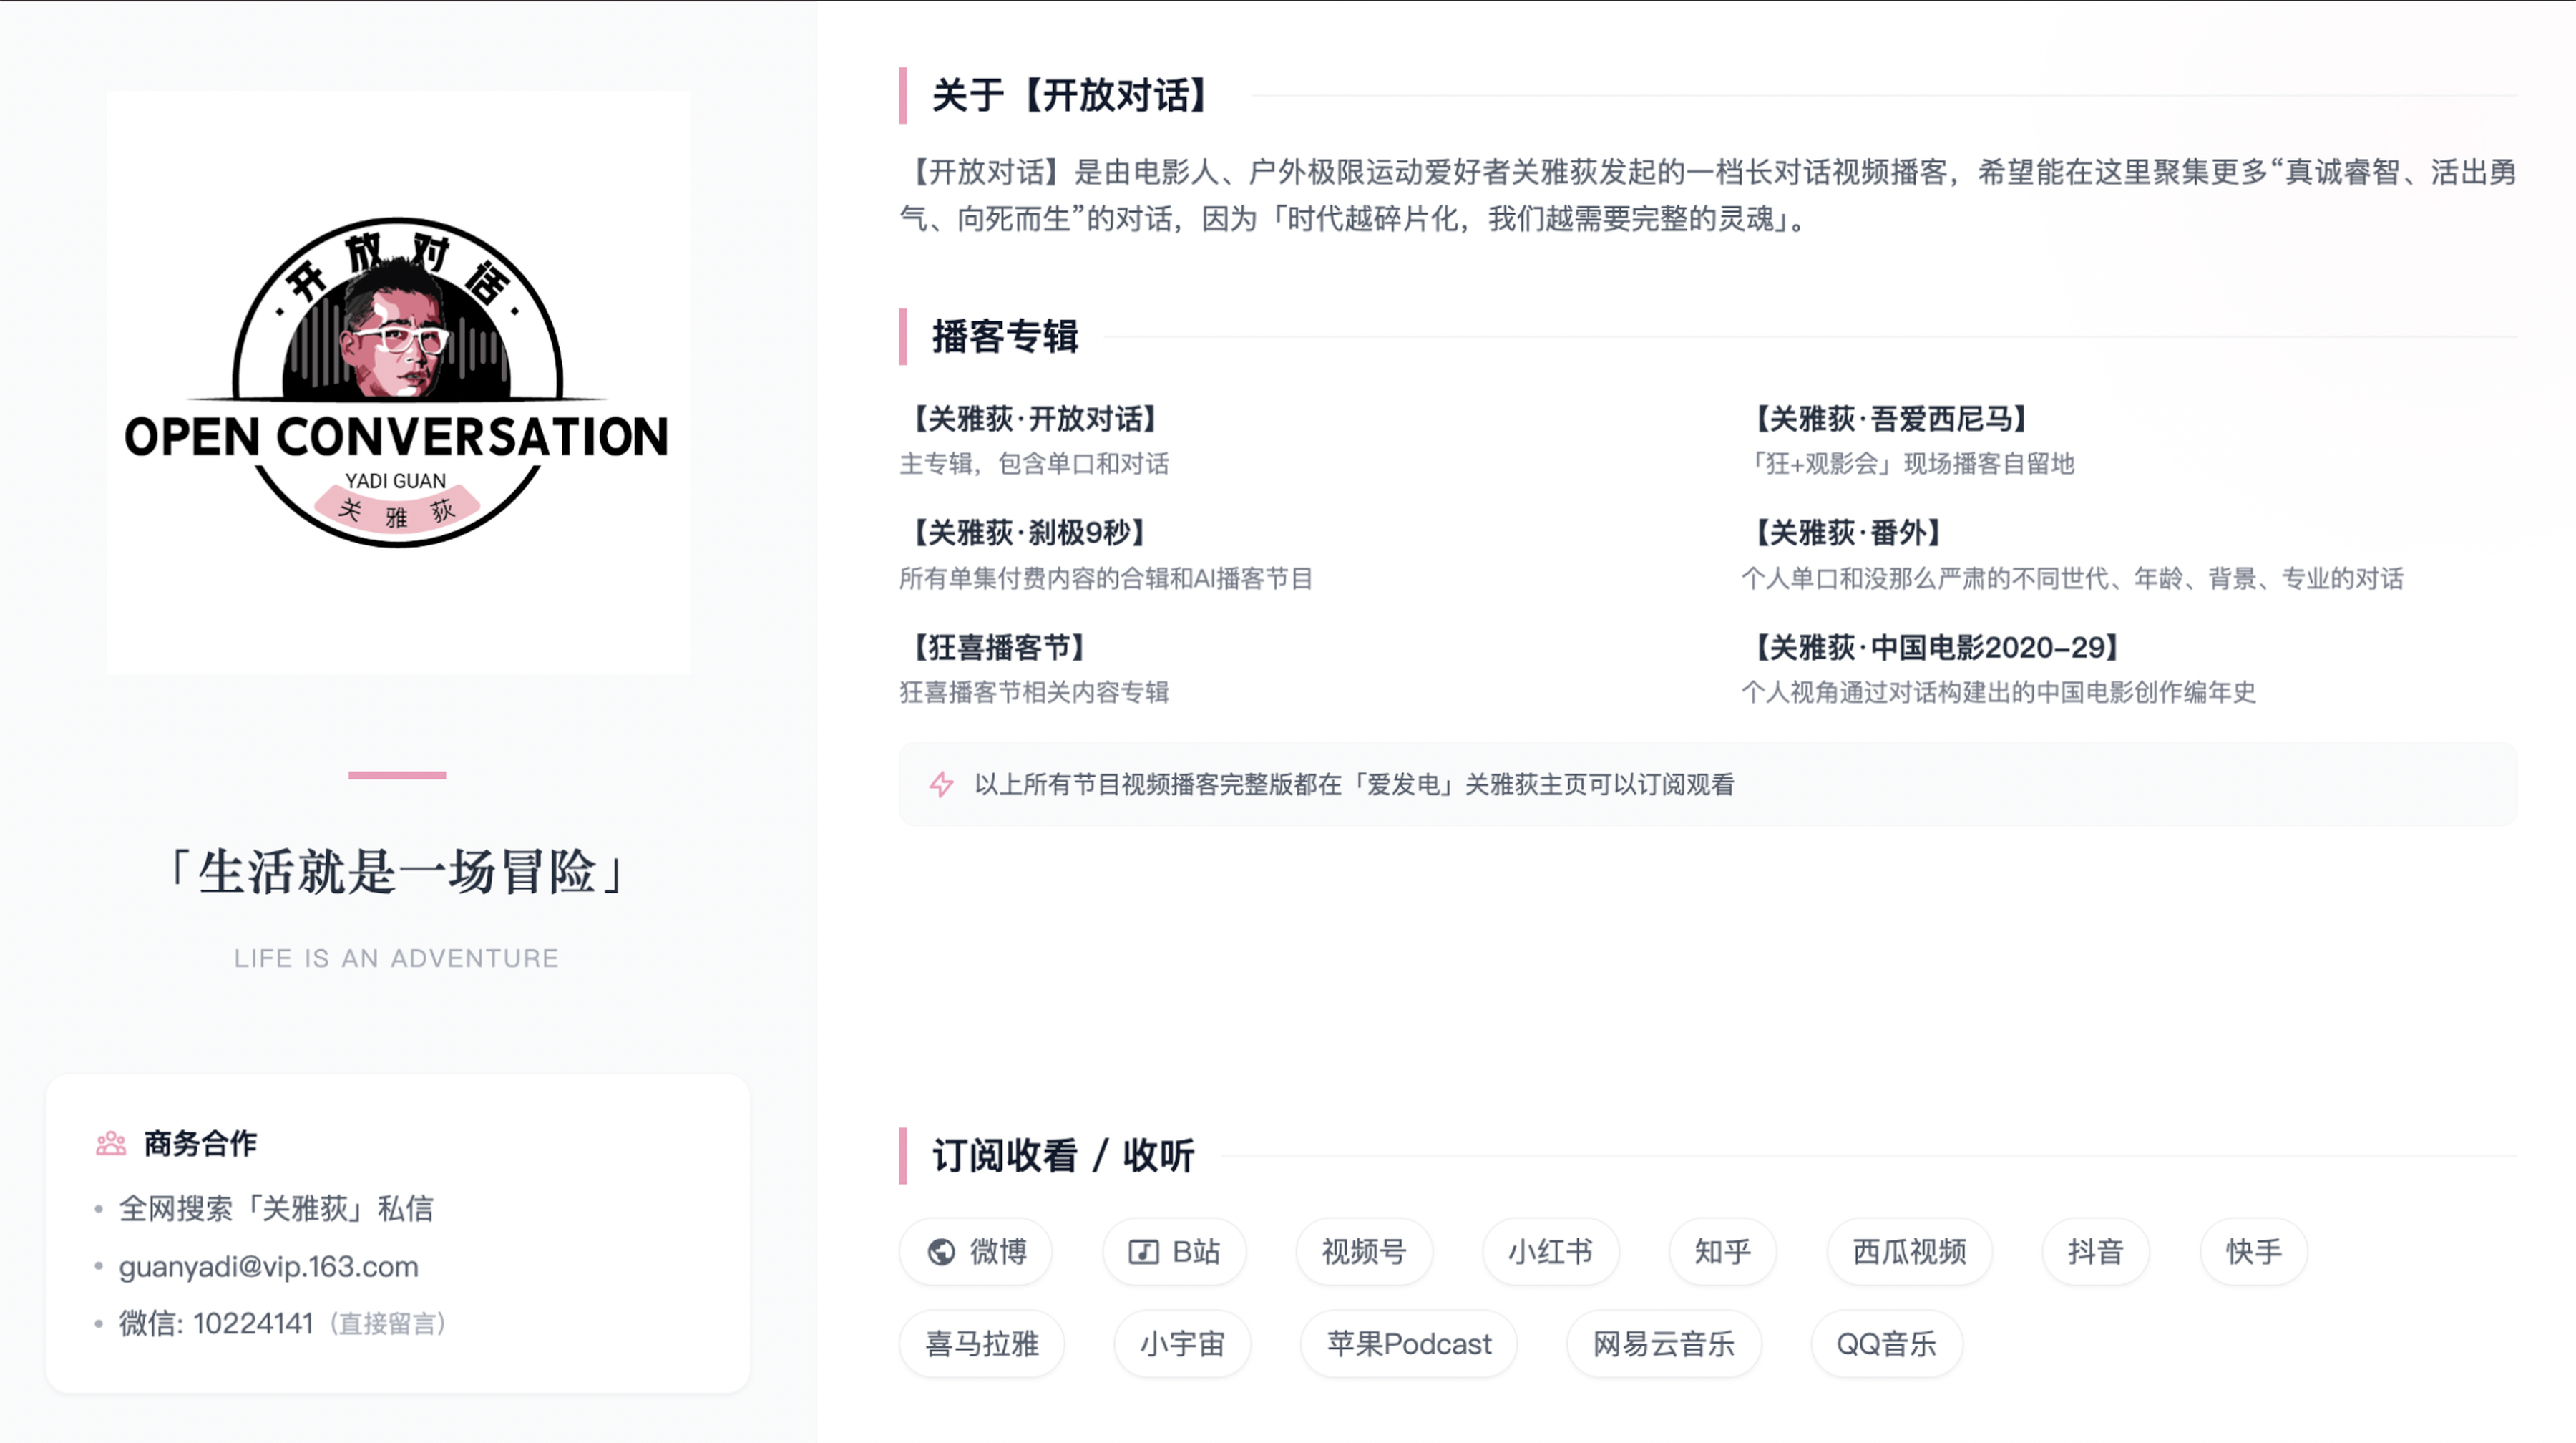Click the guanyadi@vip.163.com email address
The width and height of the screenshot is (2576, 1443).
tap(268, 1266)
